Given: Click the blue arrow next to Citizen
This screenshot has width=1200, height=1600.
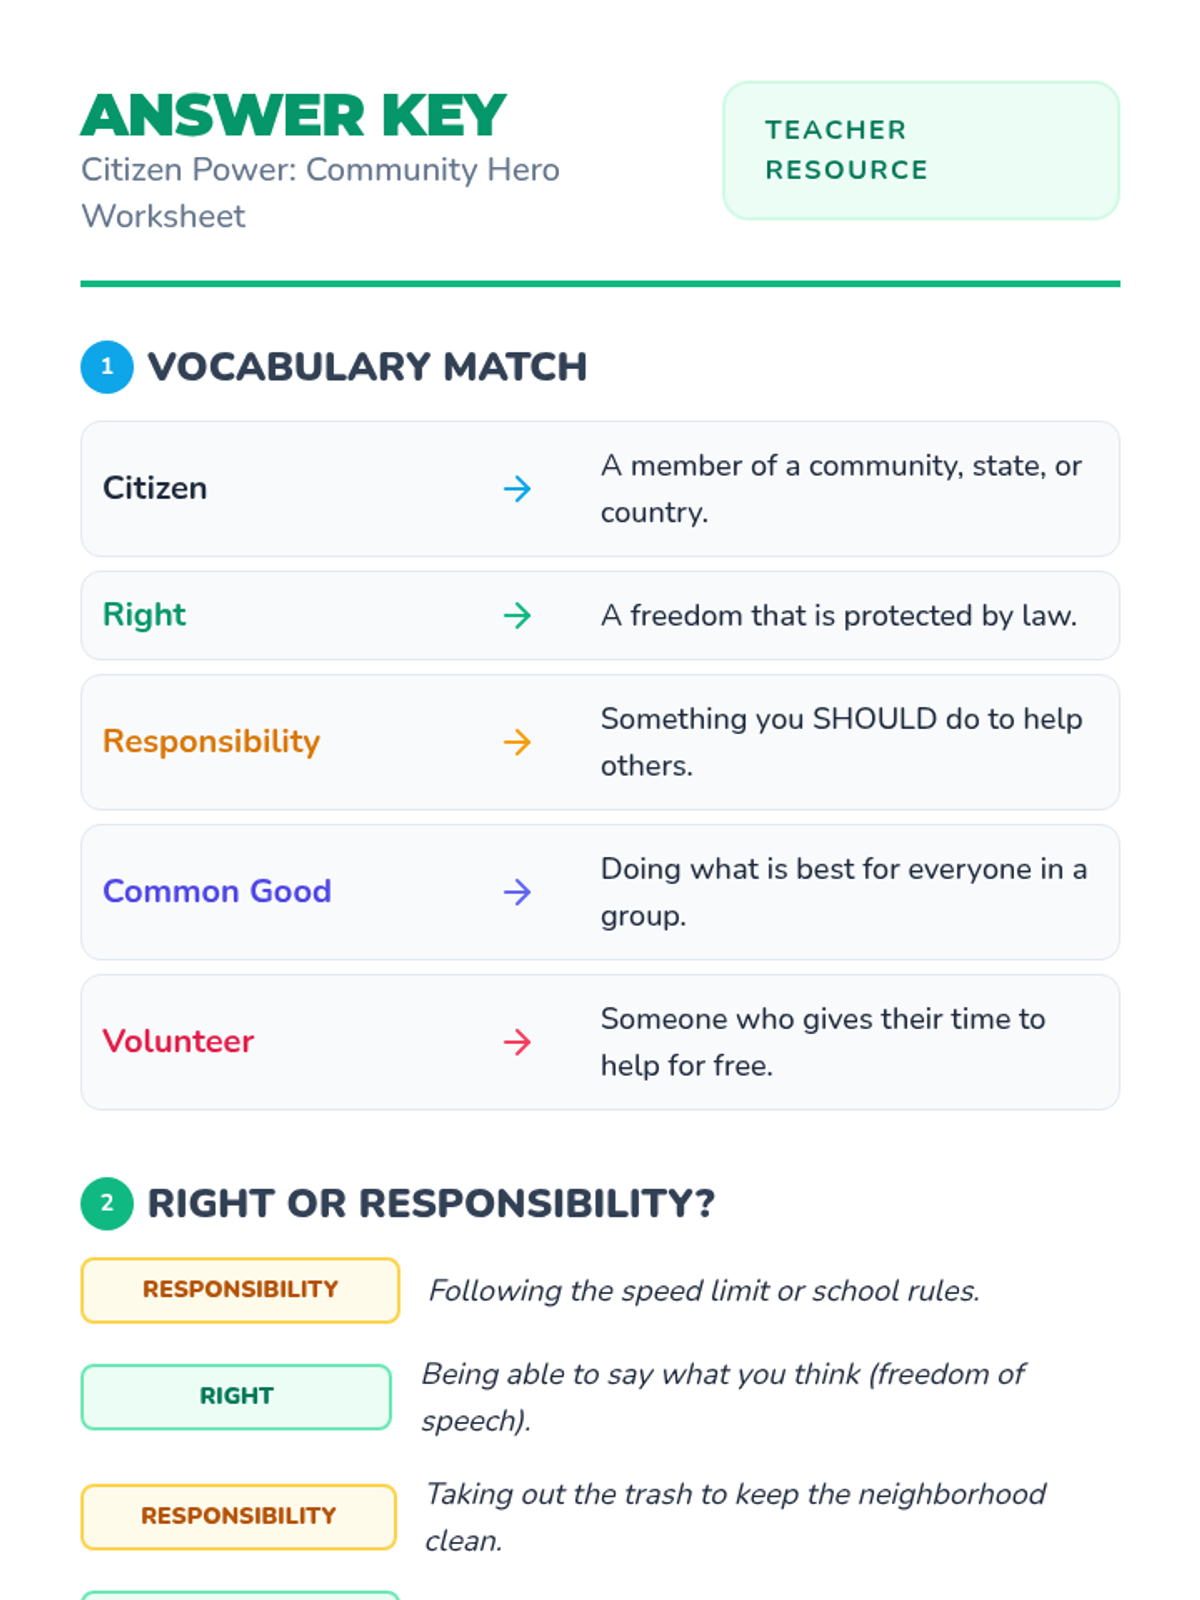Looking at the screenshot, I should coord(517,489).
